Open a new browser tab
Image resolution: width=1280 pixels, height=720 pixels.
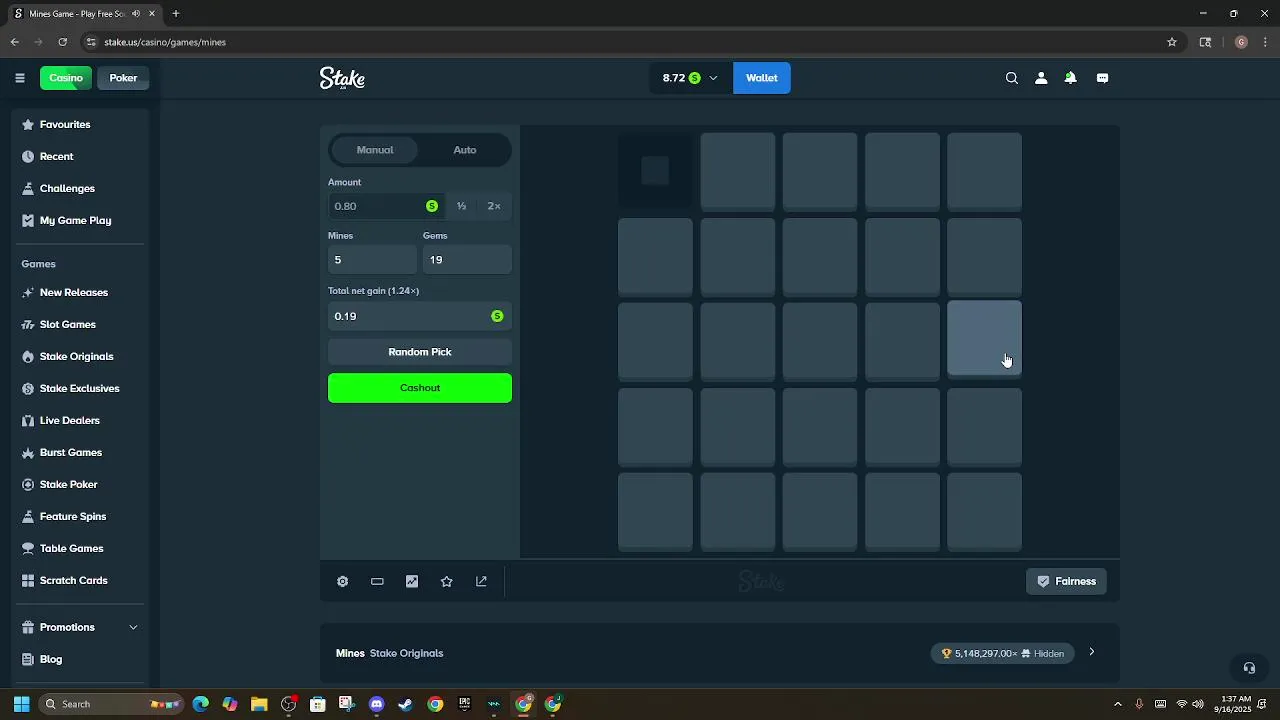176,13
